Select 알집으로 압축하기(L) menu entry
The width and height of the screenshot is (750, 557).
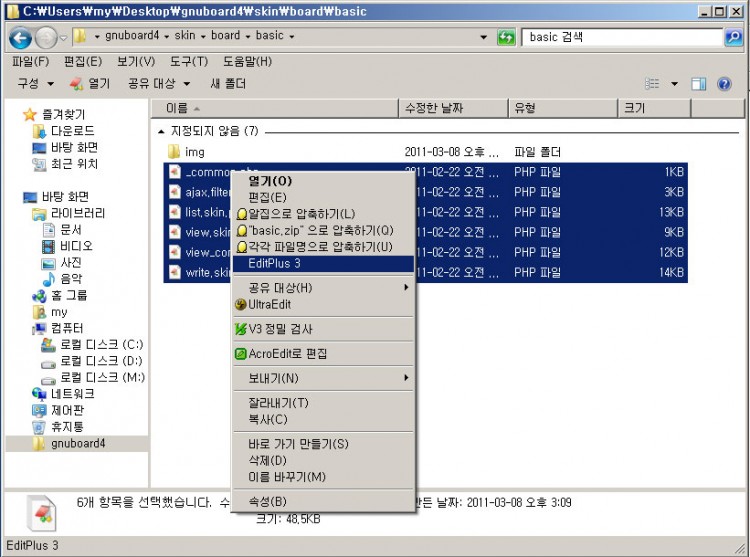click(x=323, y=214)
